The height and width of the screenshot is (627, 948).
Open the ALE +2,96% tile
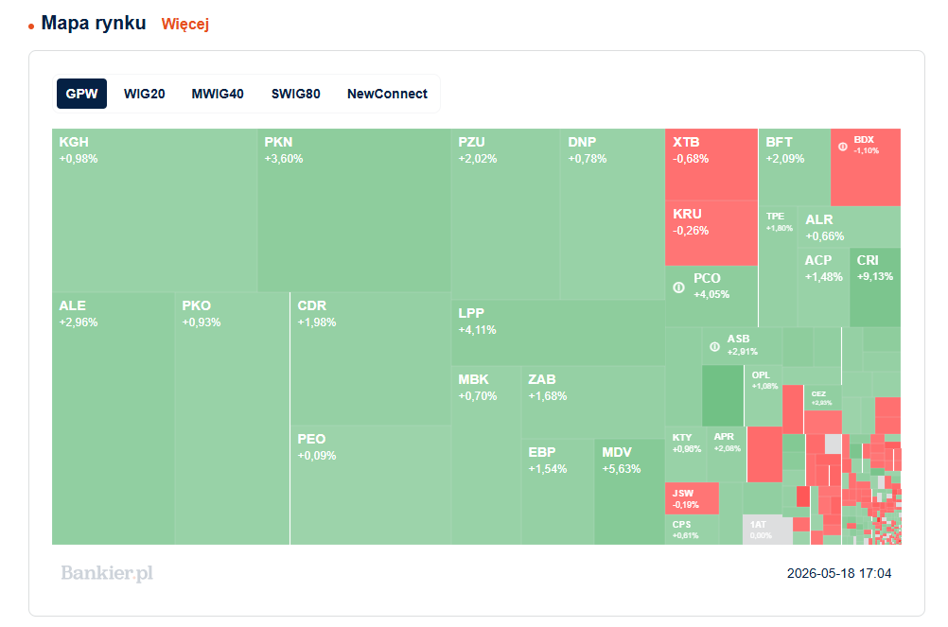pyautogui.click(x=113, y=419)
